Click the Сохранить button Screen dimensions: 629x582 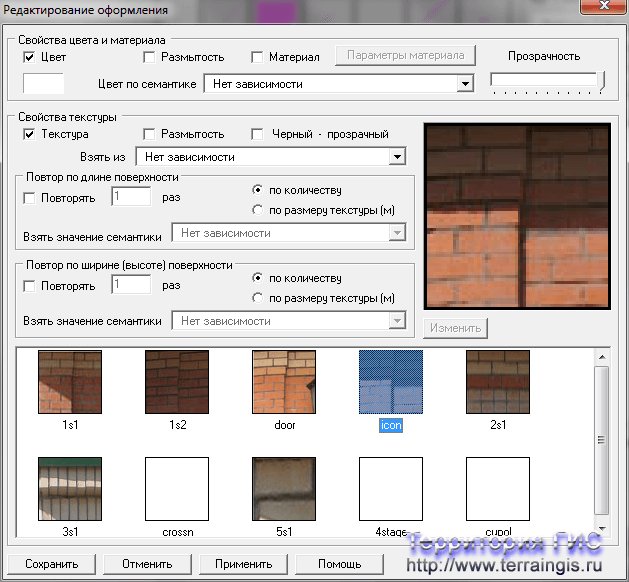50,564
